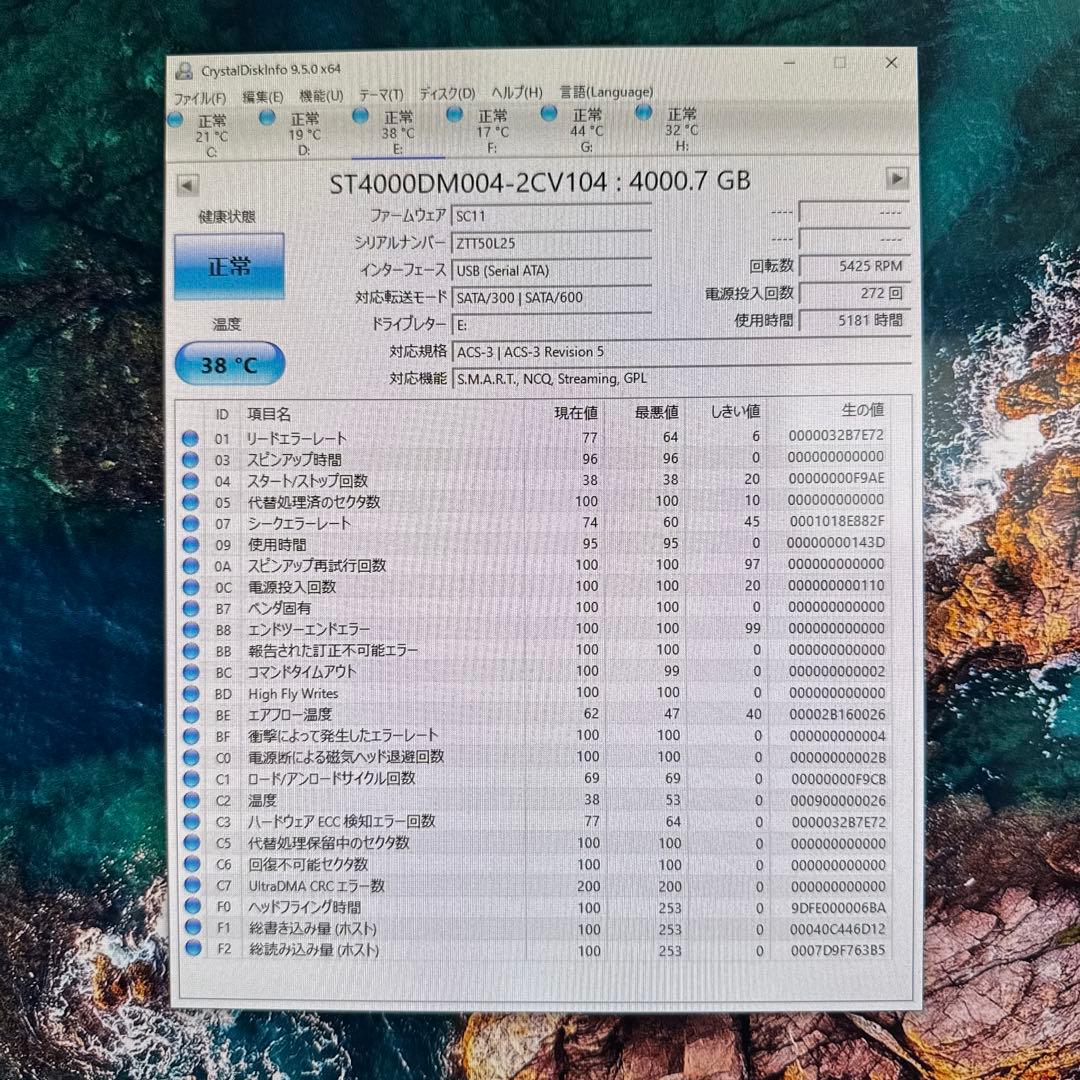Click the ACS-3 Revision 5 standard field
The image size is (1080, 1080).
[681, 352]
